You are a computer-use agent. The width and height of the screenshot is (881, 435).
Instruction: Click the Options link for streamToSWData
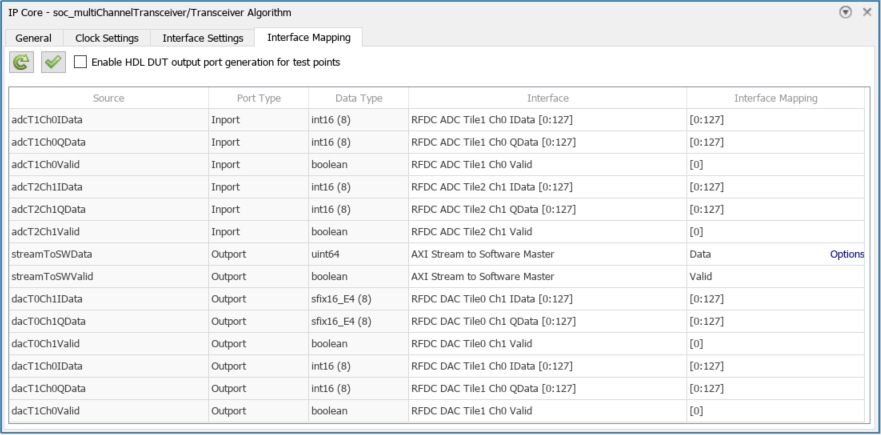point(846,254)
